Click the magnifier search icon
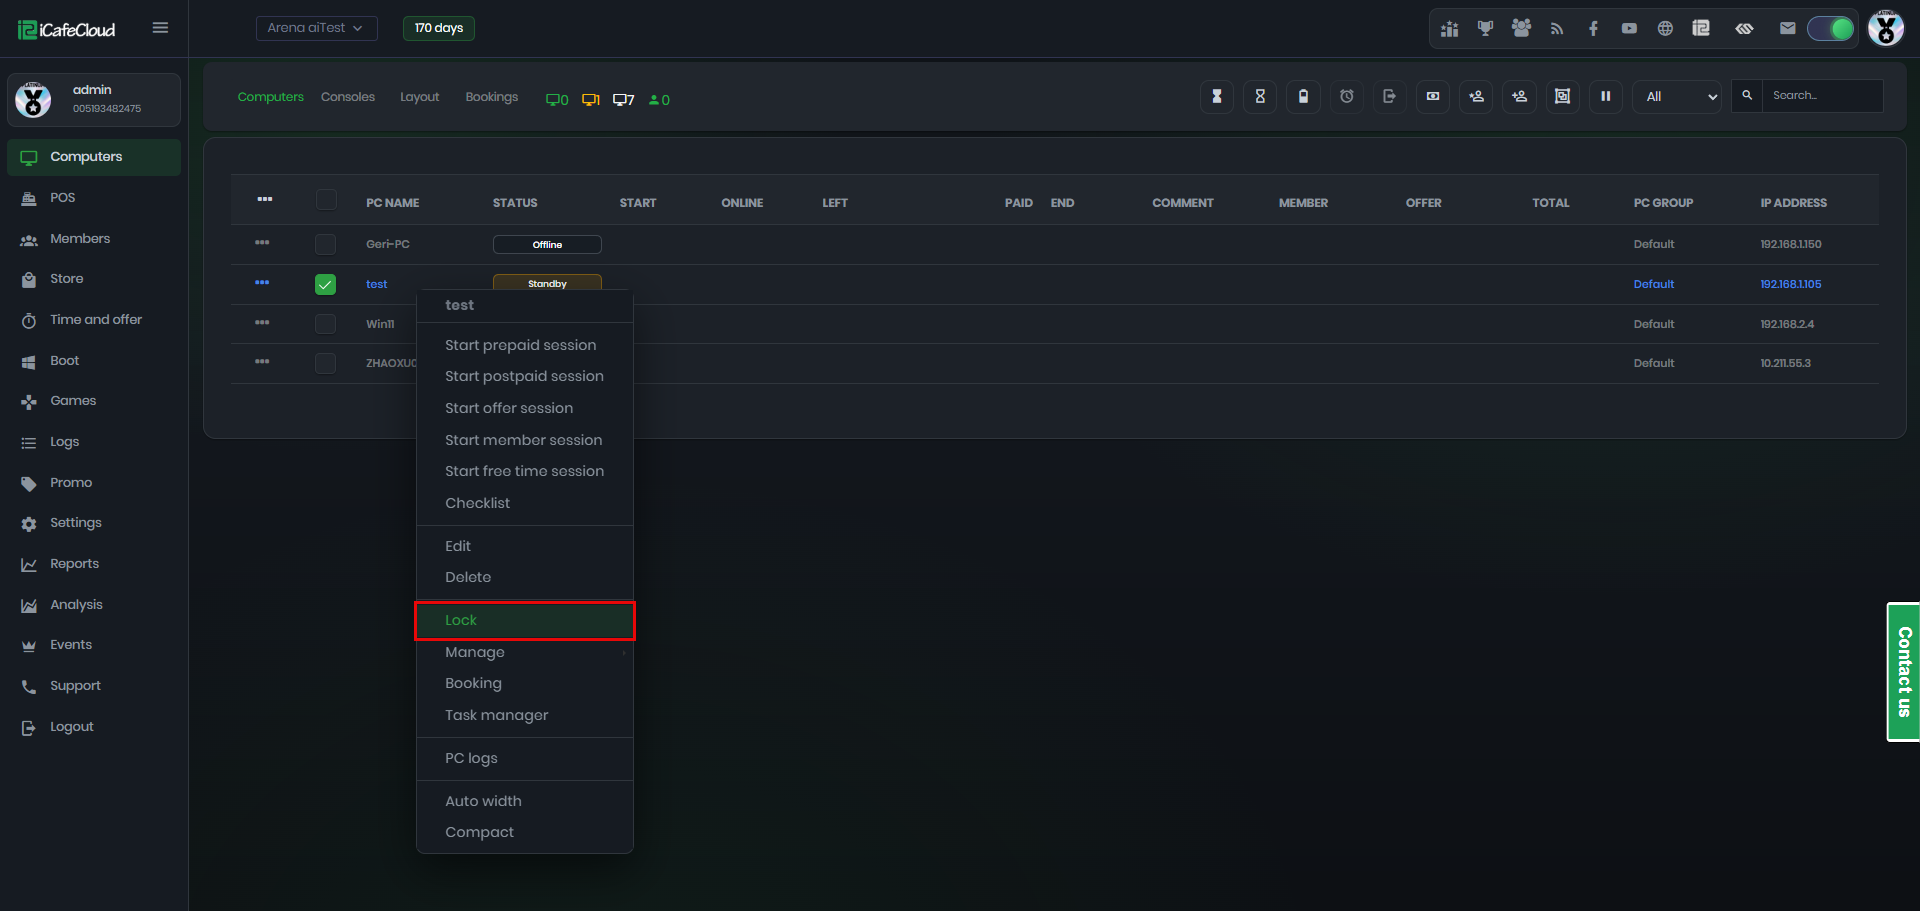Screen dimensions: 1920x911 pos(1747,96)
